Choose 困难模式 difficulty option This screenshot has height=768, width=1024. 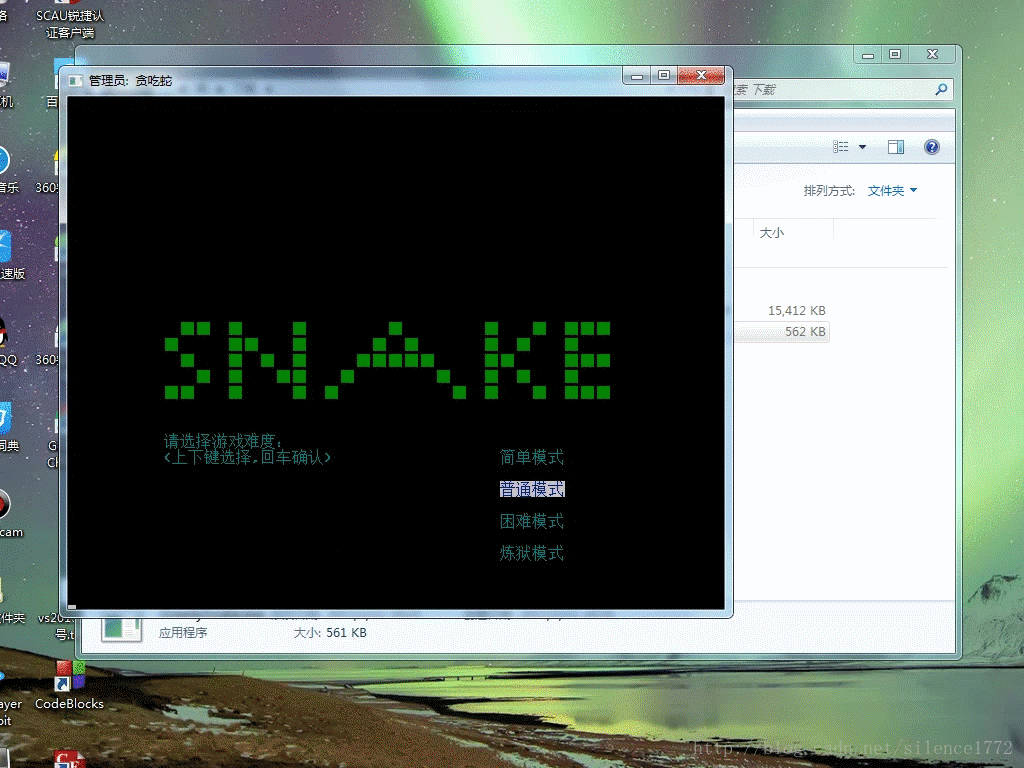click(x=531, y=522)
